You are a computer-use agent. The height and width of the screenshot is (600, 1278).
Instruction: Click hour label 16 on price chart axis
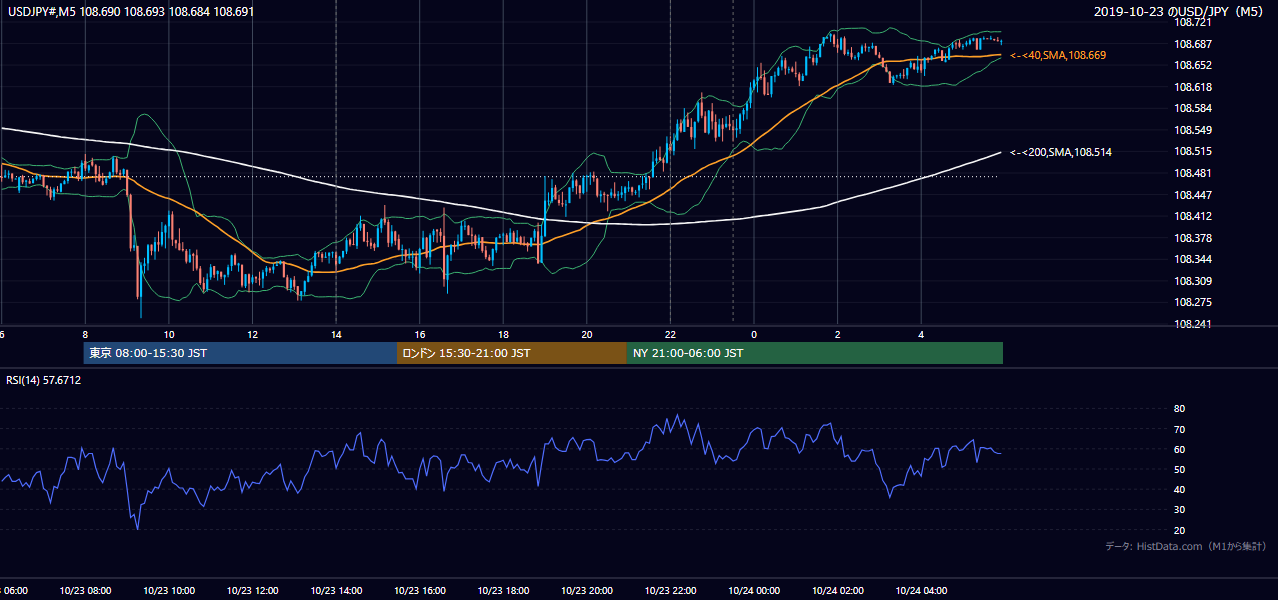420,334
